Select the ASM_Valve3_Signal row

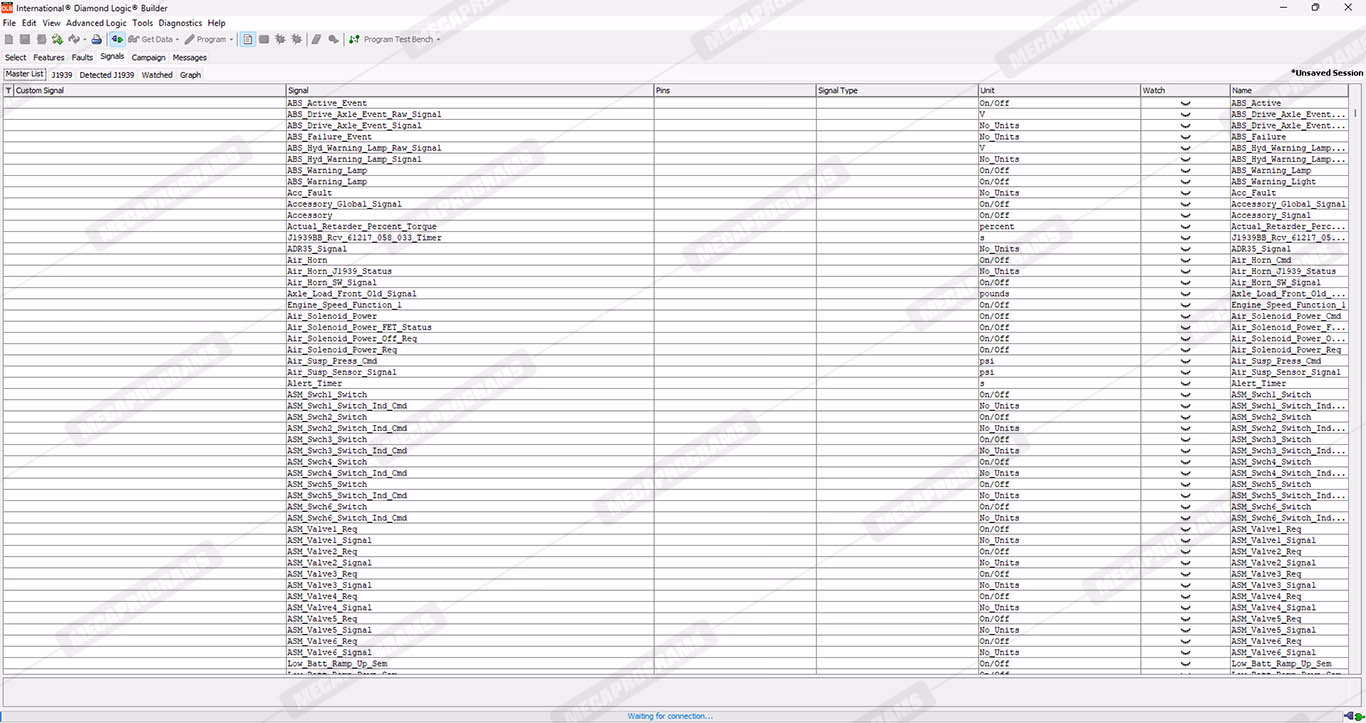tap(330, 585)
